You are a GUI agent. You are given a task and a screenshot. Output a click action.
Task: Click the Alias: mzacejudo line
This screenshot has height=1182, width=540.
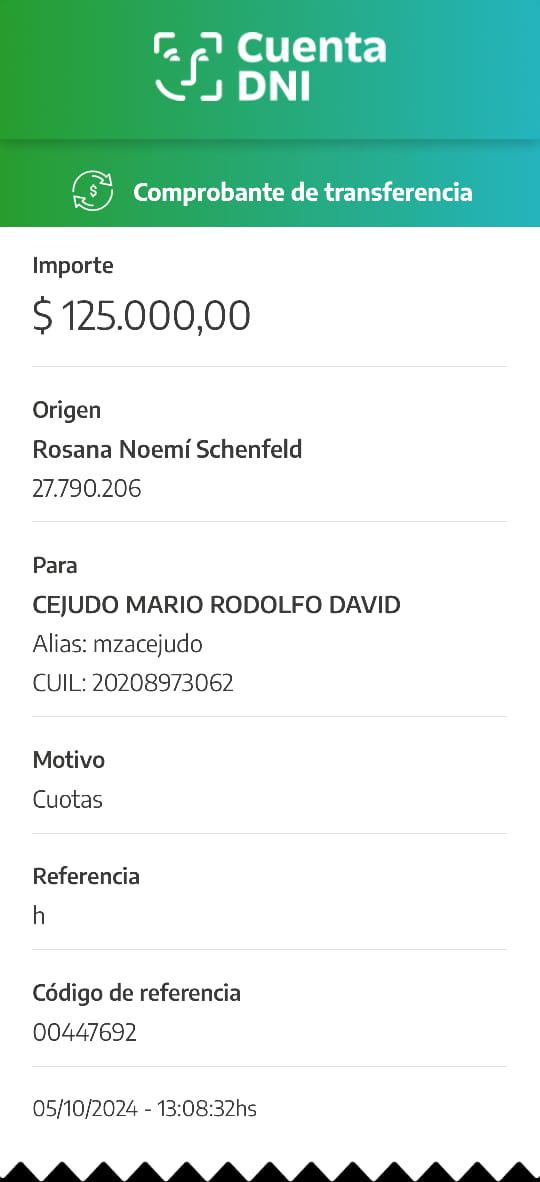coord(118,645)
